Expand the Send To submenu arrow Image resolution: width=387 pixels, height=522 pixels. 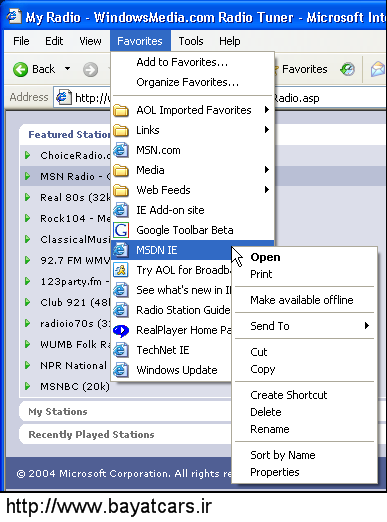pos(367,325)
